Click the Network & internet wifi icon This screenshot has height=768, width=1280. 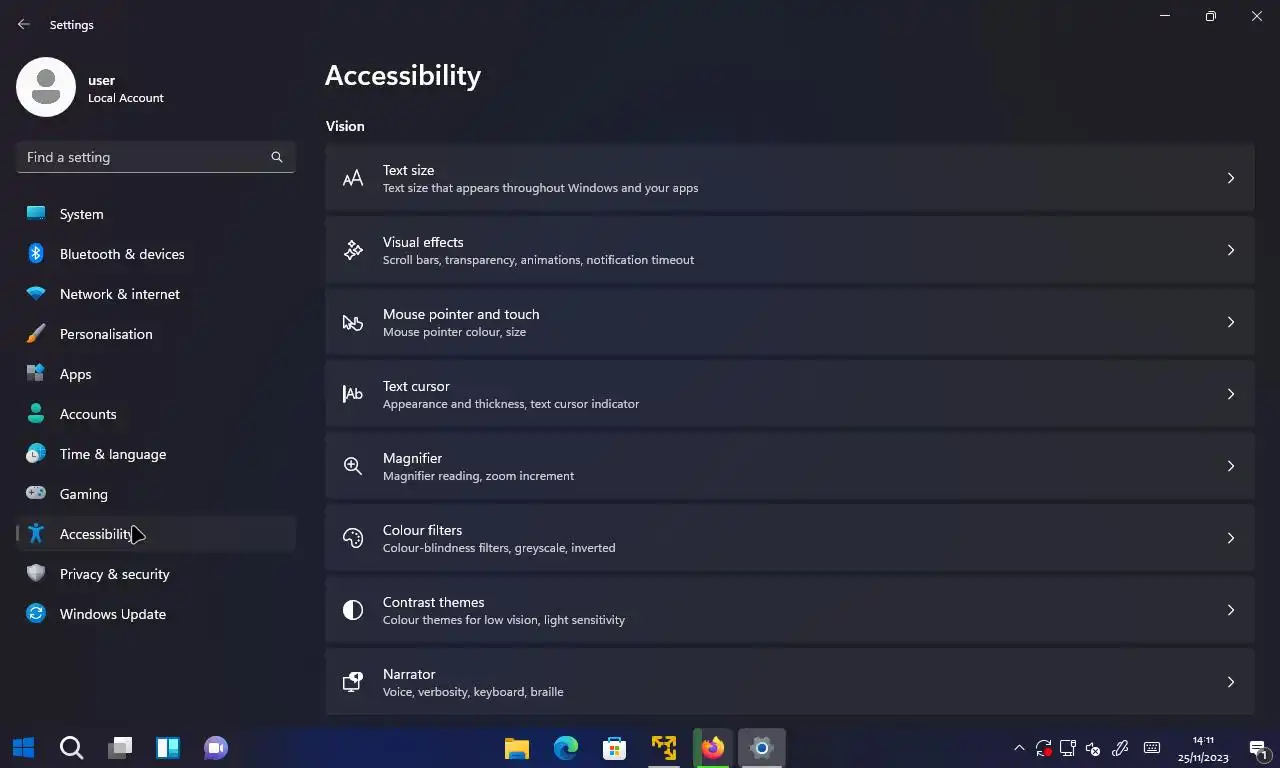click(x=36, y=294)
